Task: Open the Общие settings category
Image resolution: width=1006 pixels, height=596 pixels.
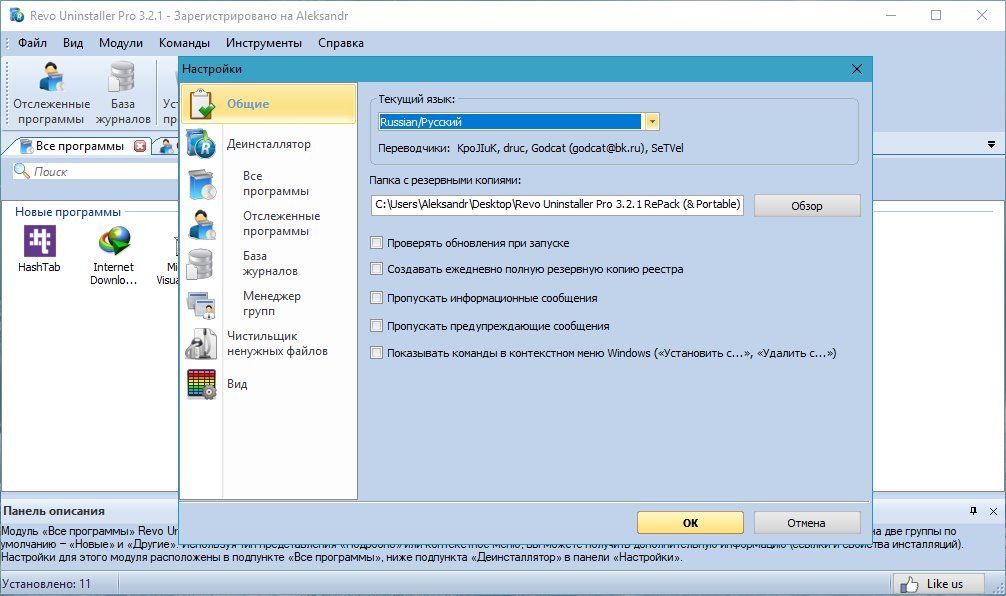Action: (x=268, y=103)
